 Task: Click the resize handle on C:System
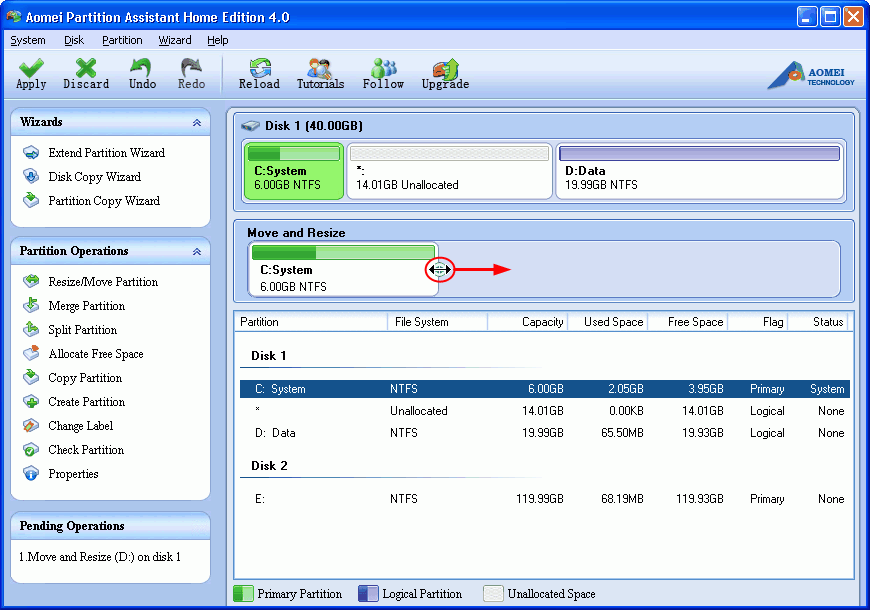pyautogui.click(x=439, y=270)
